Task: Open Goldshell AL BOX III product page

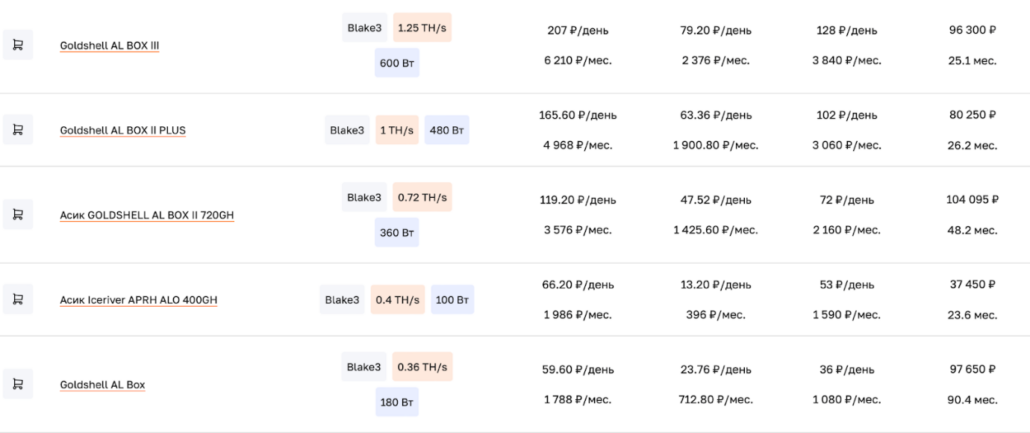Action: point(109,45)
